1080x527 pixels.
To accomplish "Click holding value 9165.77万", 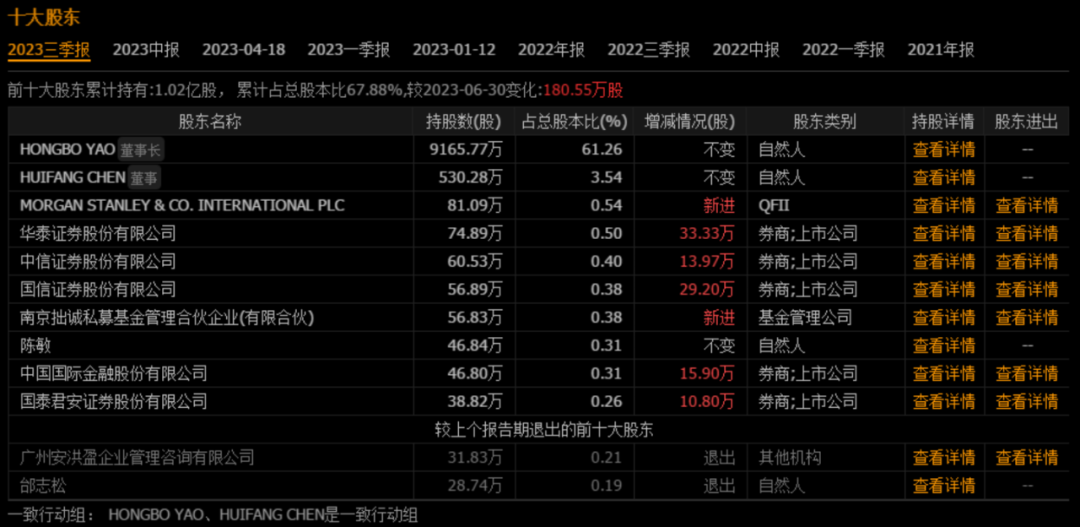I will 468,149.
